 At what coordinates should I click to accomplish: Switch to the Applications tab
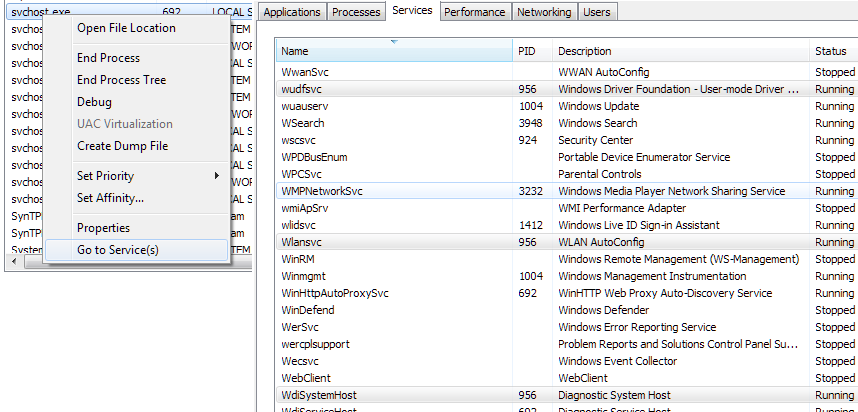click(x=292, y=12)
